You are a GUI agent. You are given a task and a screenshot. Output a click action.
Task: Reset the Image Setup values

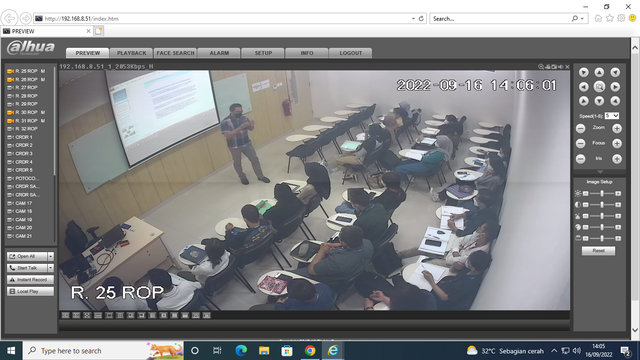click(x=598, y=251)
